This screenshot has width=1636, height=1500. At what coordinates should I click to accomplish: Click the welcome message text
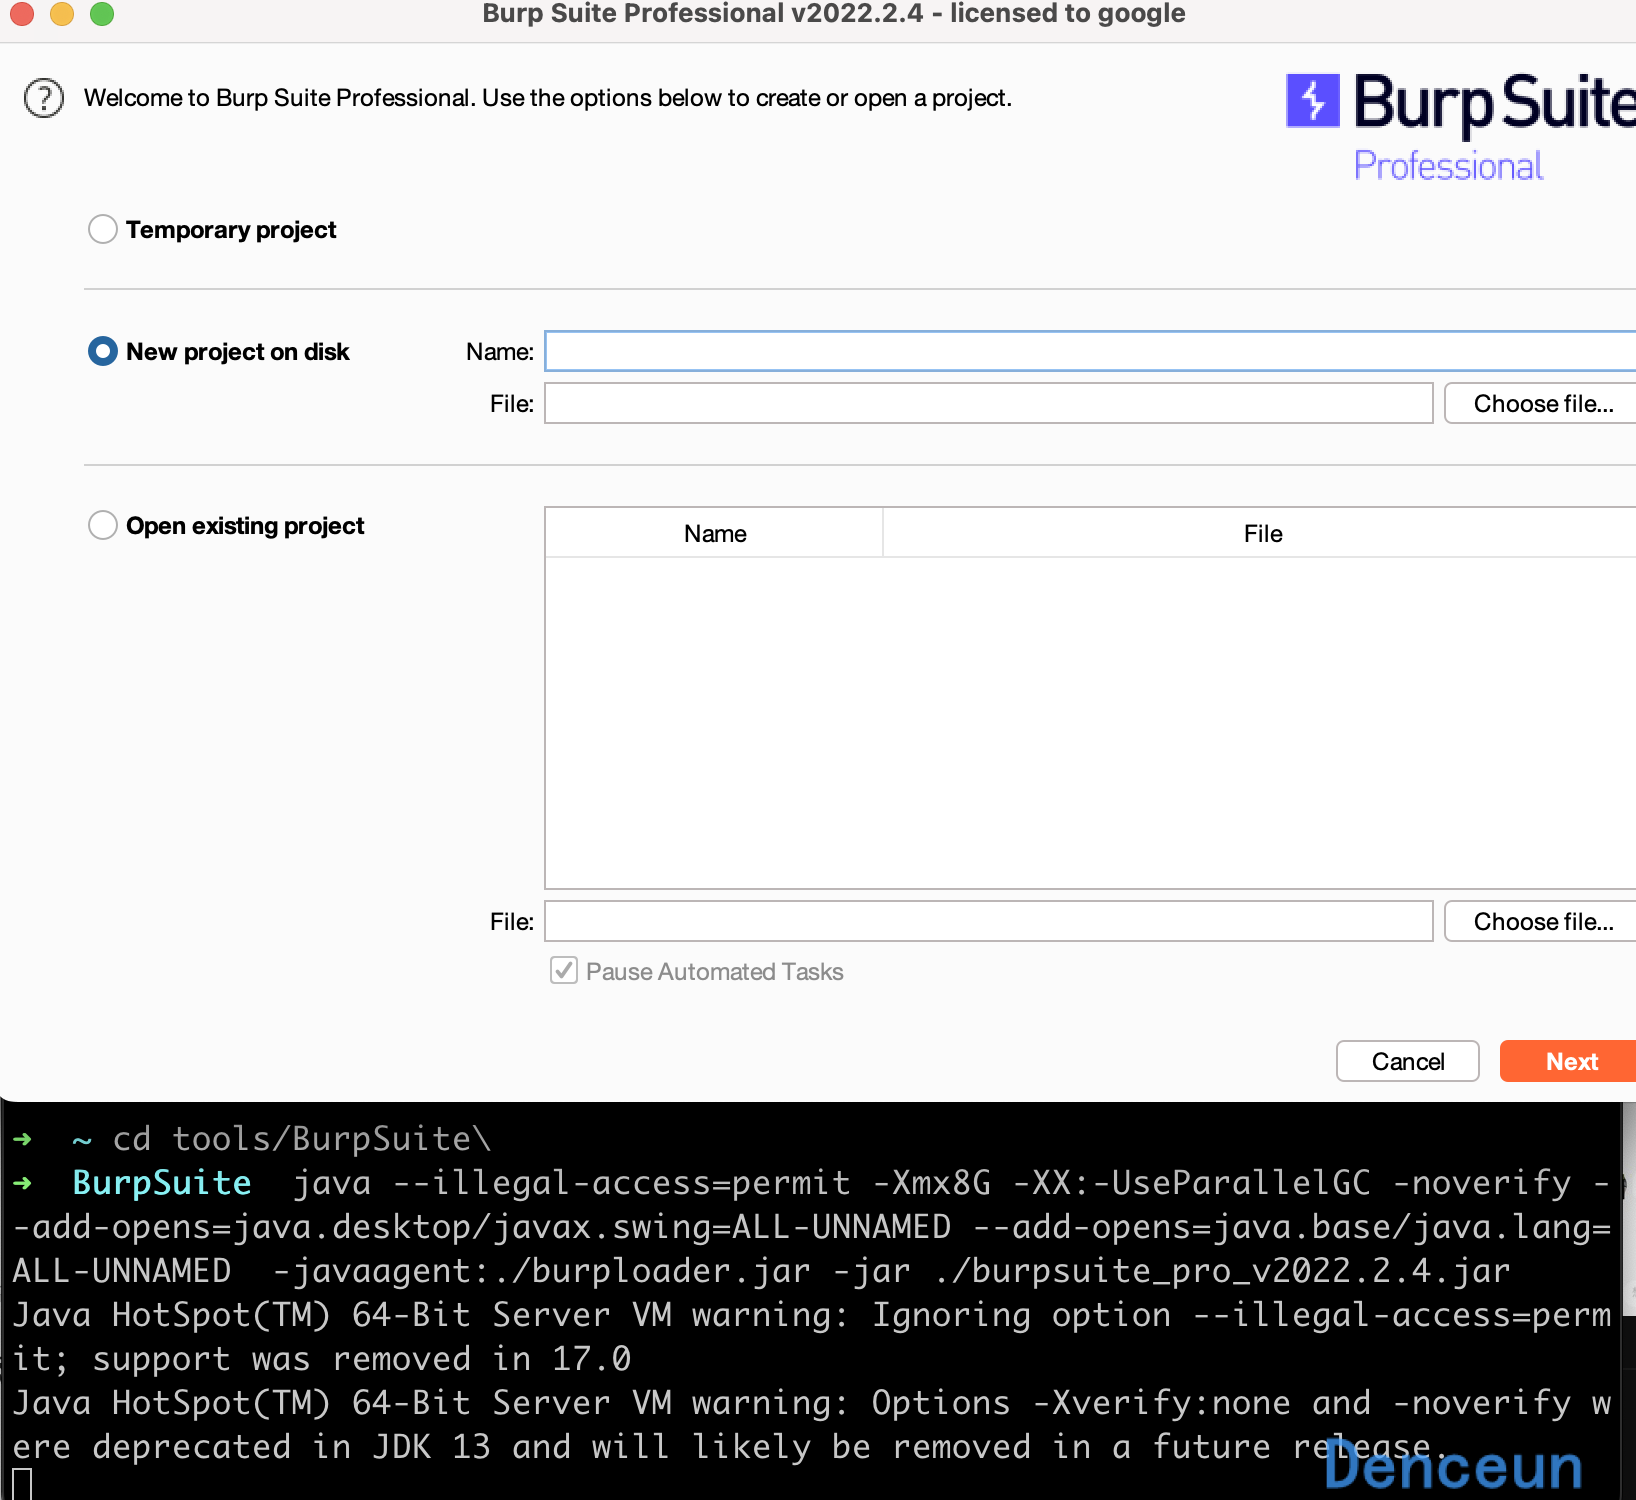click(x=548, y=98)
